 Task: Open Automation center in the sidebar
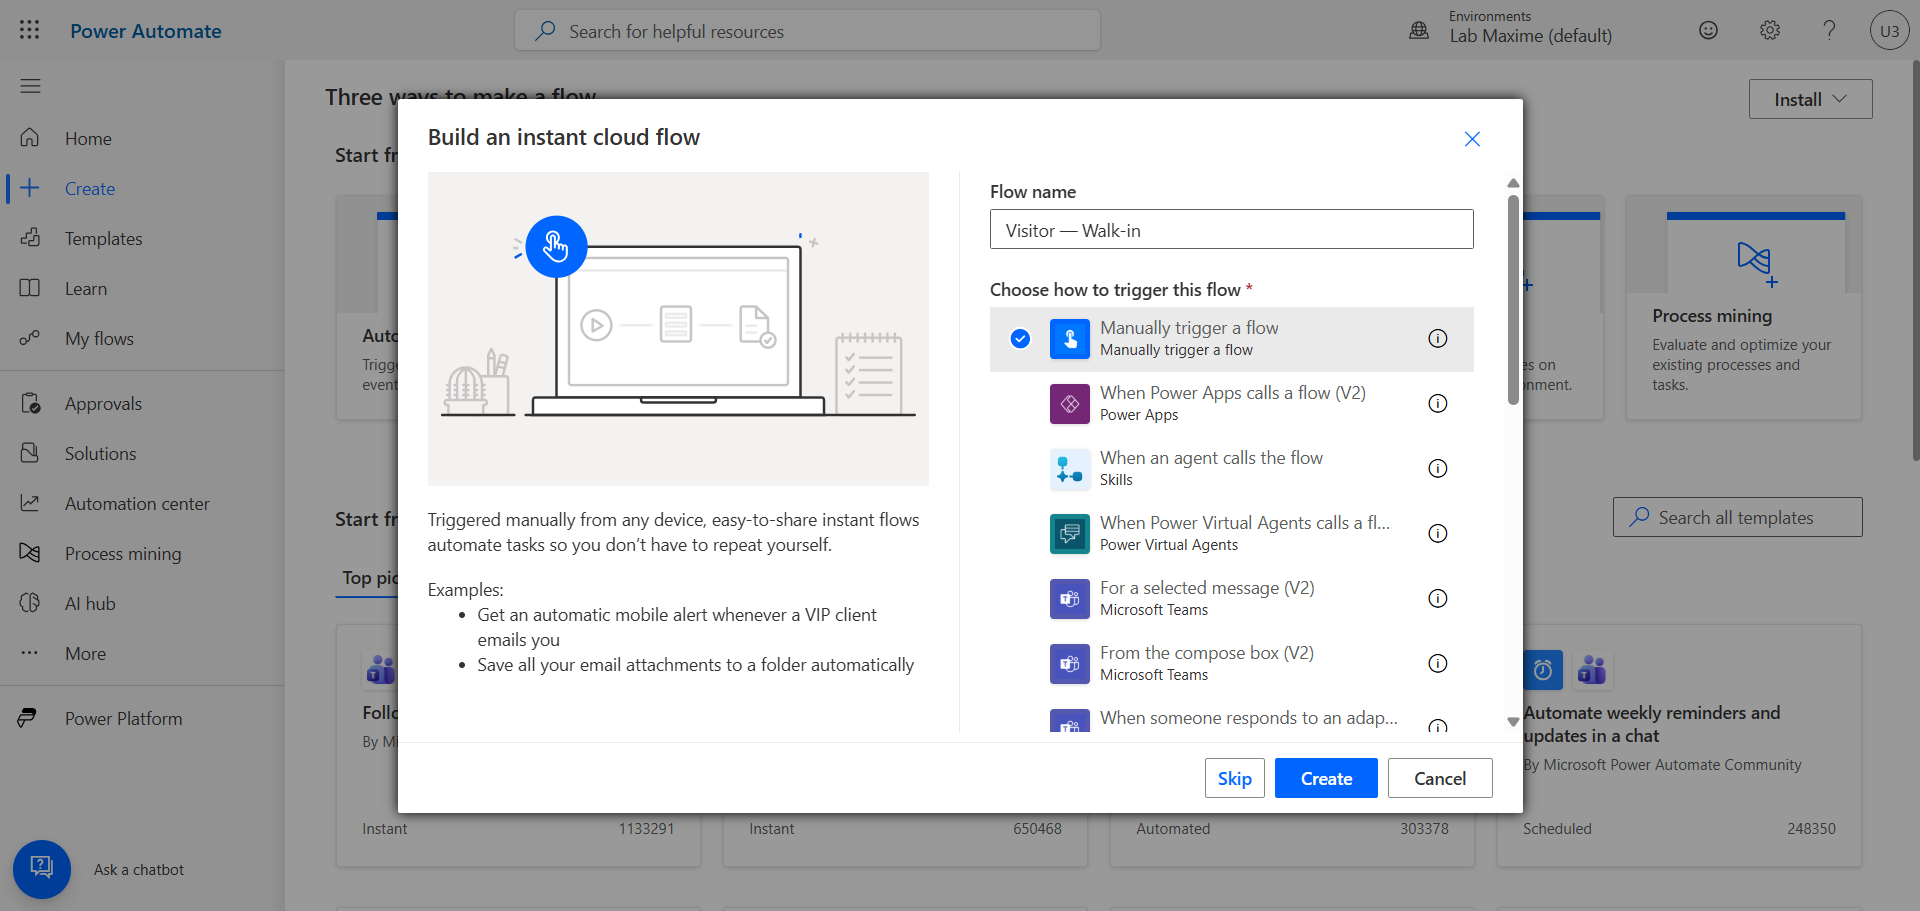(142, 504)
